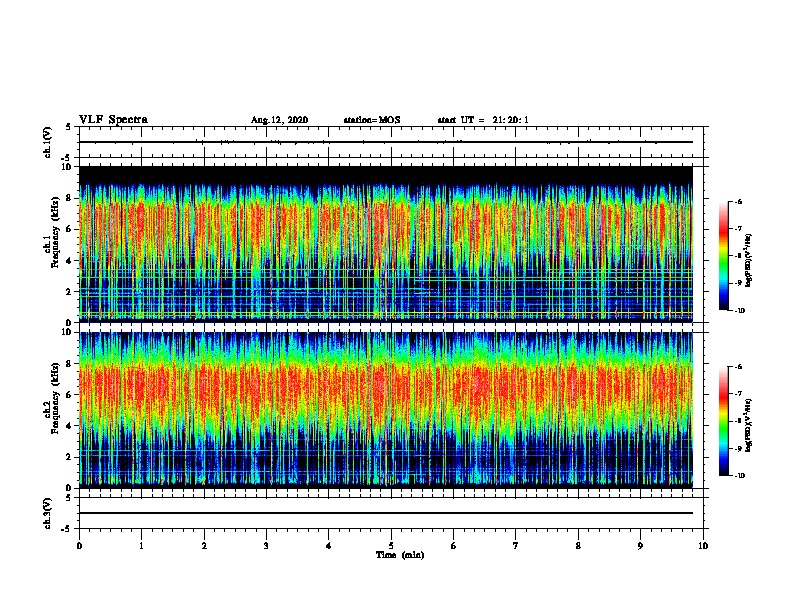Click the ch.2 frequency axis "4" tick label
Screen dimensions: 792x612
tap(69, 426)
